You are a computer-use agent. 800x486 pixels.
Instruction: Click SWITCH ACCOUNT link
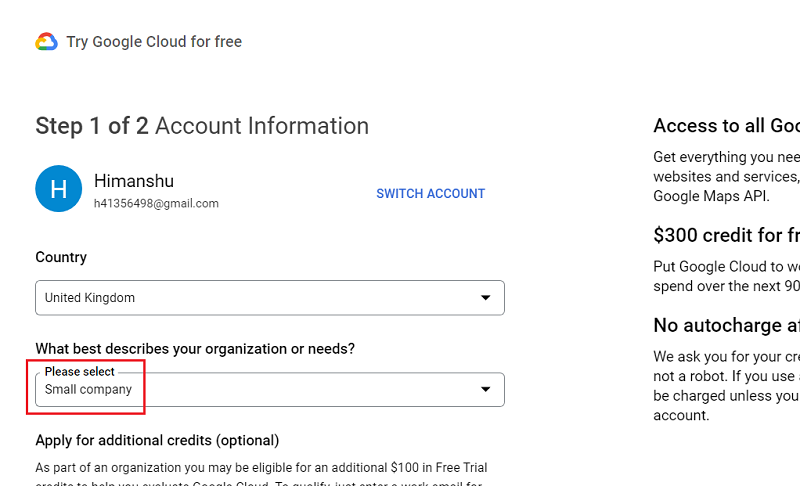coord(431,194)
